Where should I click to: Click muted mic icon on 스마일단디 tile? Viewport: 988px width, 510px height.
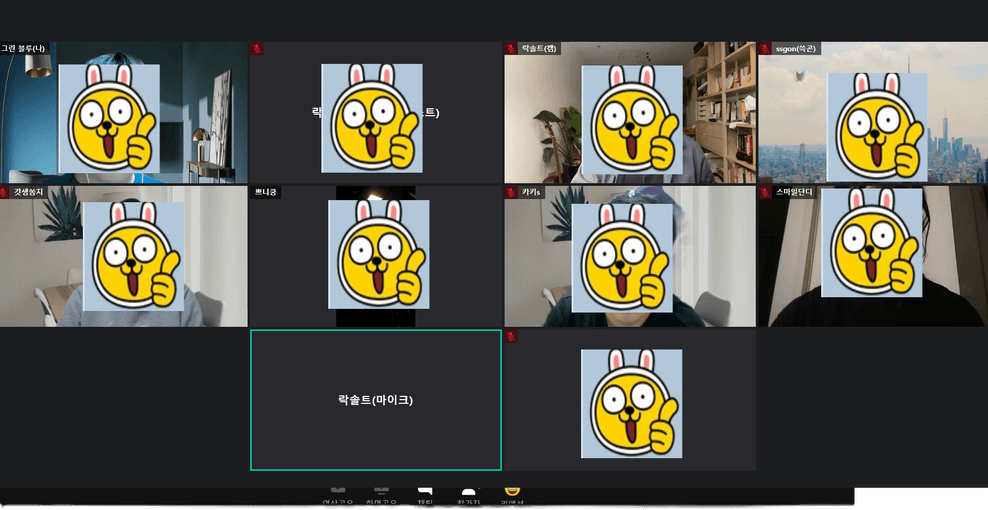point(765,192)
